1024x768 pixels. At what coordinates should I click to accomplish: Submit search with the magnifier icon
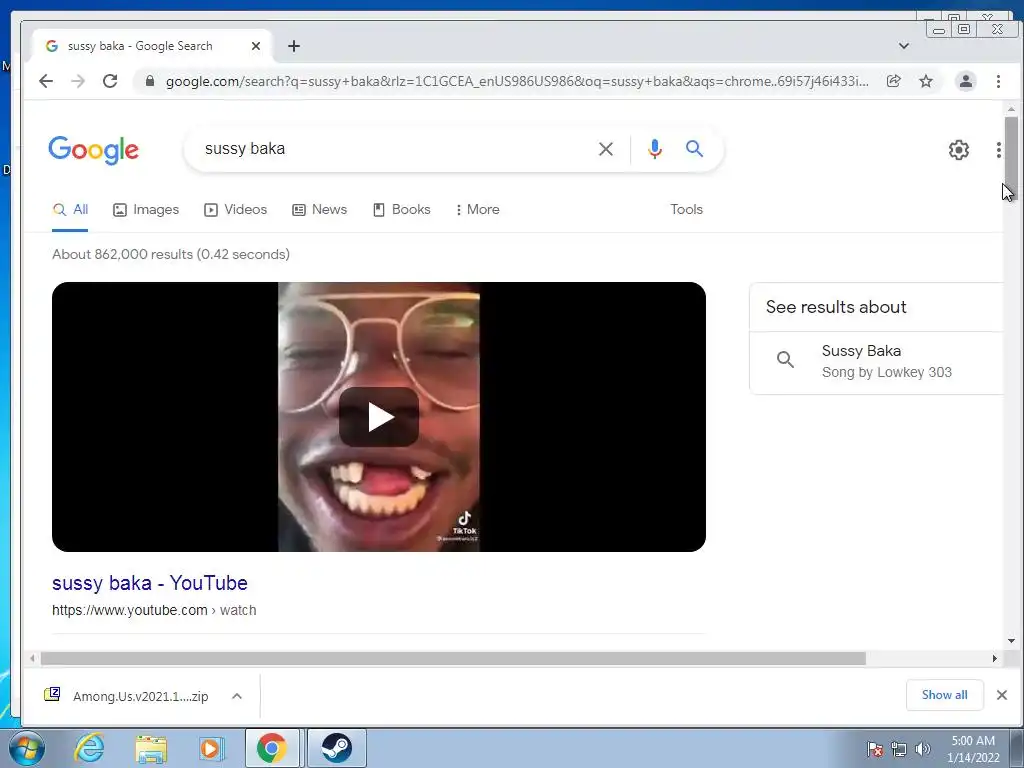(x=694, y=149)
